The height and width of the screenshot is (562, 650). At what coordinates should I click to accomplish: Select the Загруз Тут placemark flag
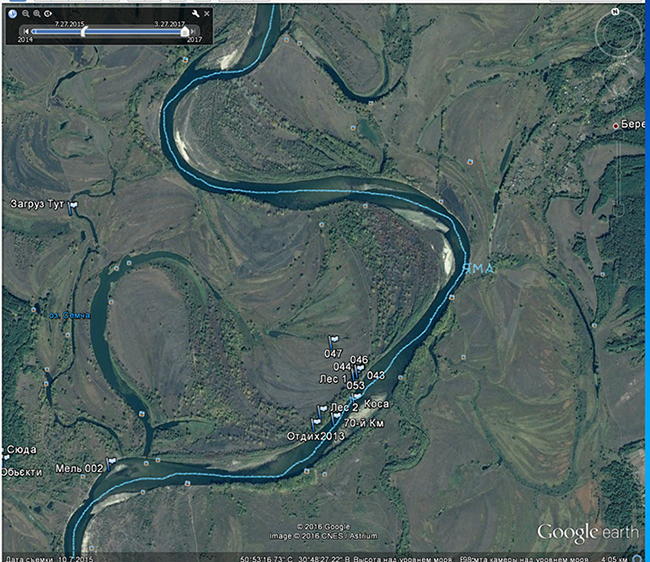coord(73,208)
